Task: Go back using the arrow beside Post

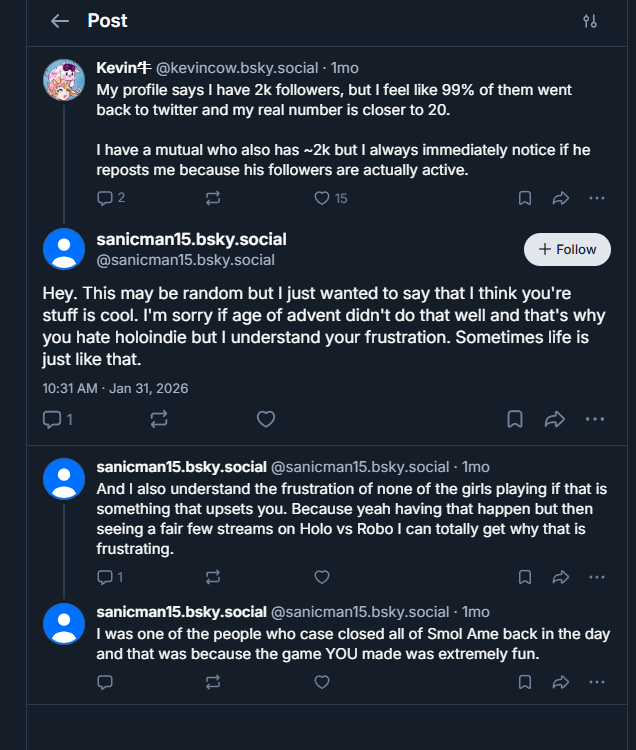Action: tap(60, 21)
